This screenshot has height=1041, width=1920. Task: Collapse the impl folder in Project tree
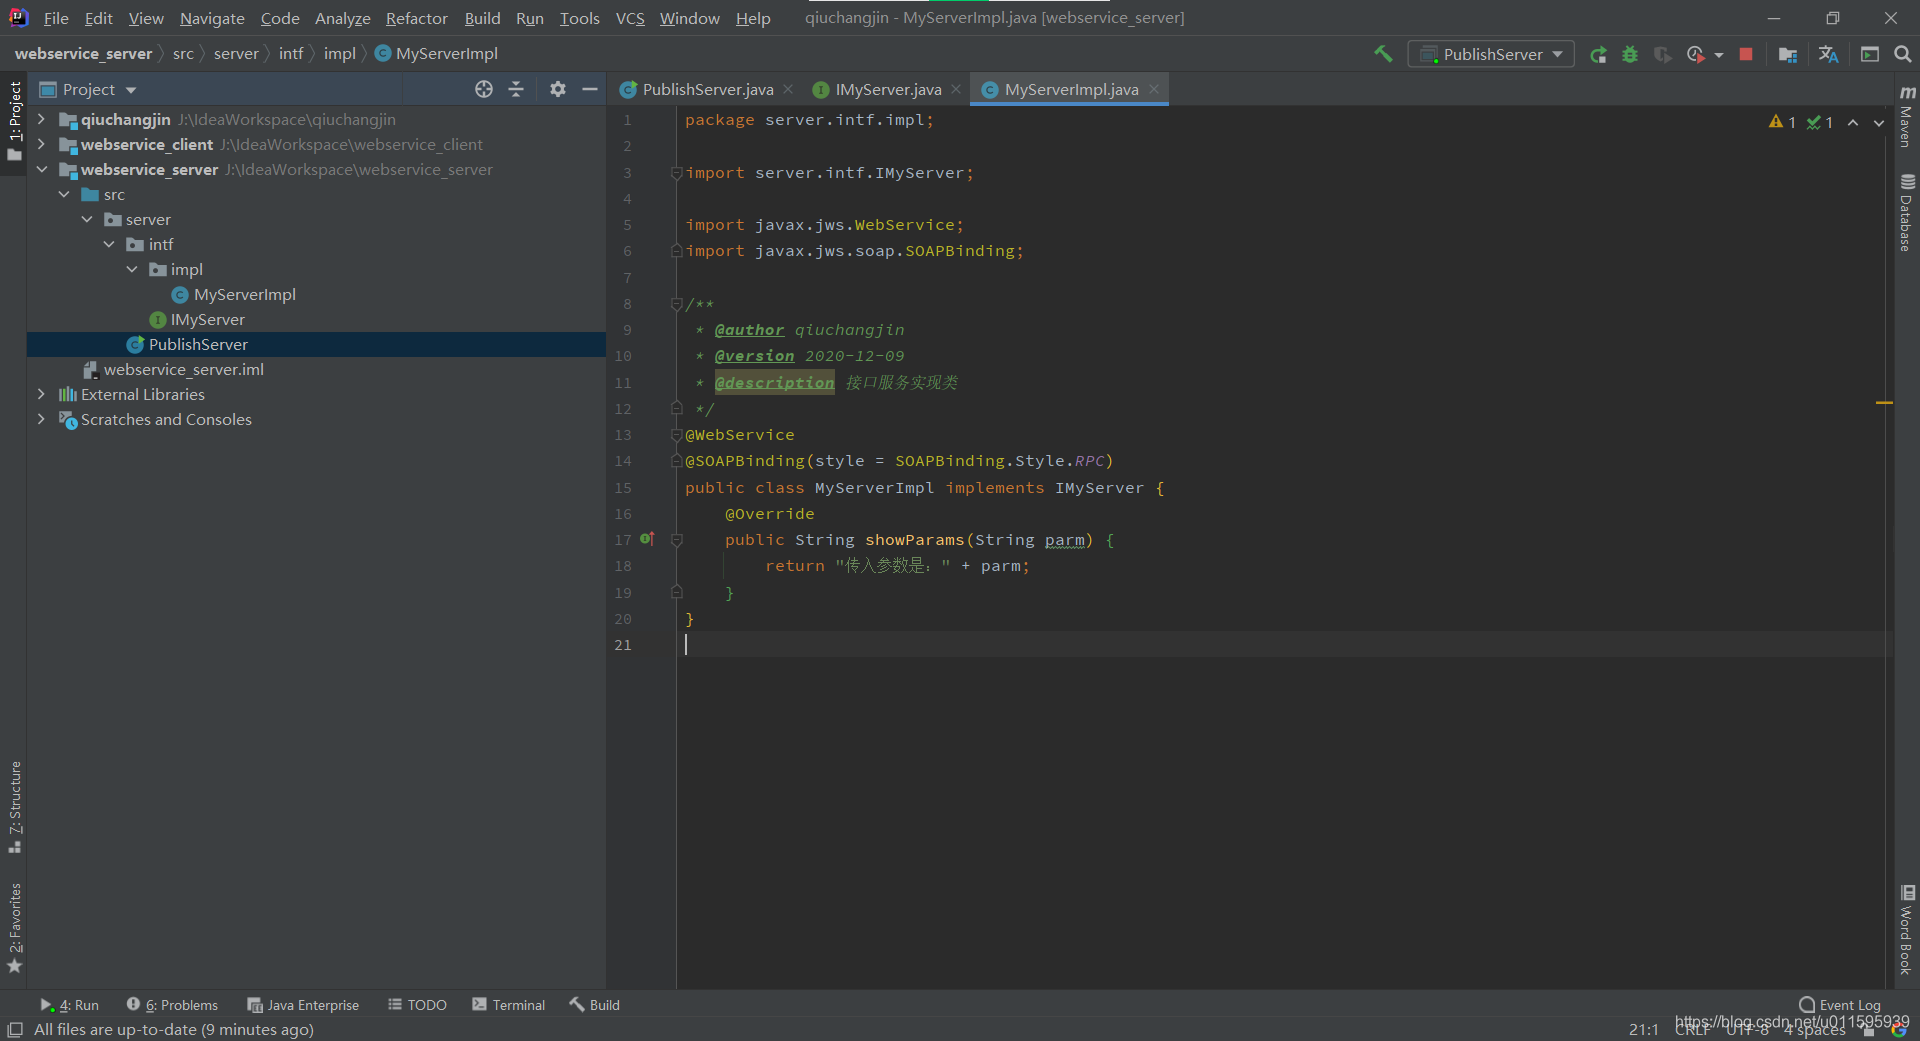132,269
